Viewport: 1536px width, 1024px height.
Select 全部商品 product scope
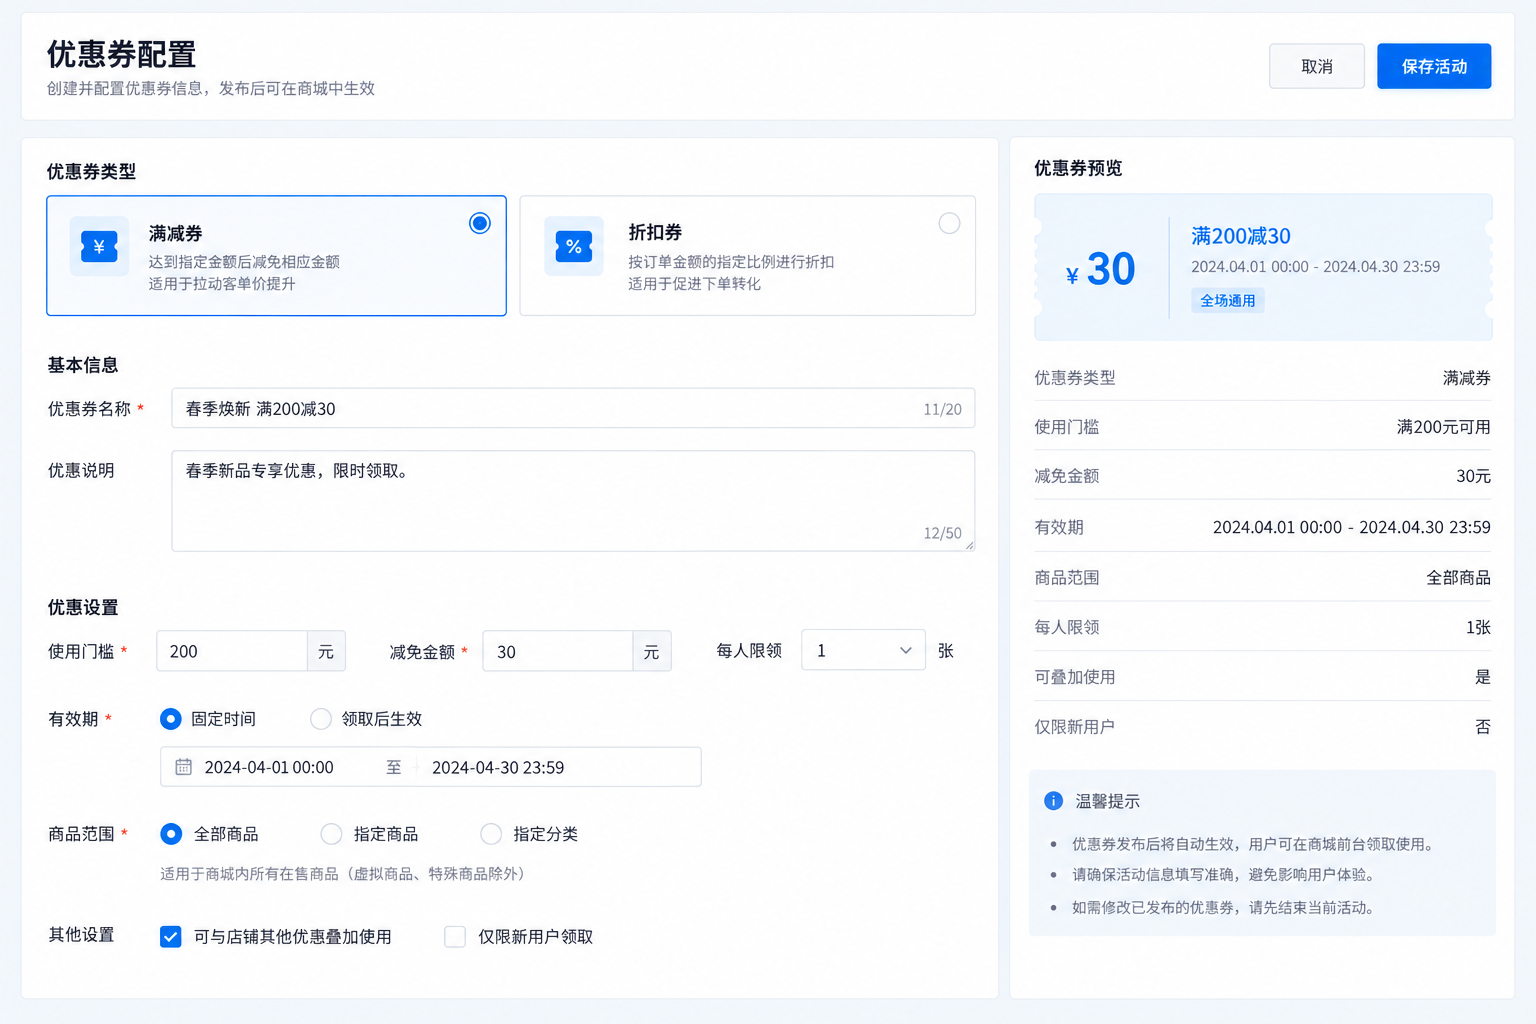[171, 834]
